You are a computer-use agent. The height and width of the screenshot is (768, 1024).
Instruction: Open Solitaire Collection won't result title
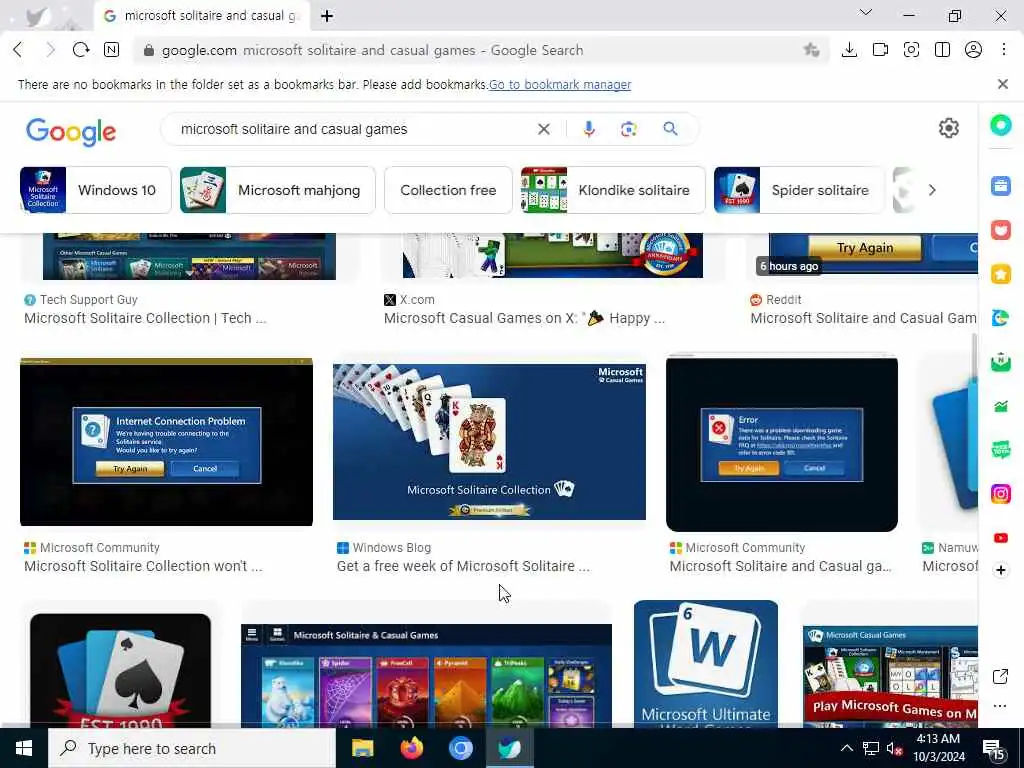pos(143,566)
